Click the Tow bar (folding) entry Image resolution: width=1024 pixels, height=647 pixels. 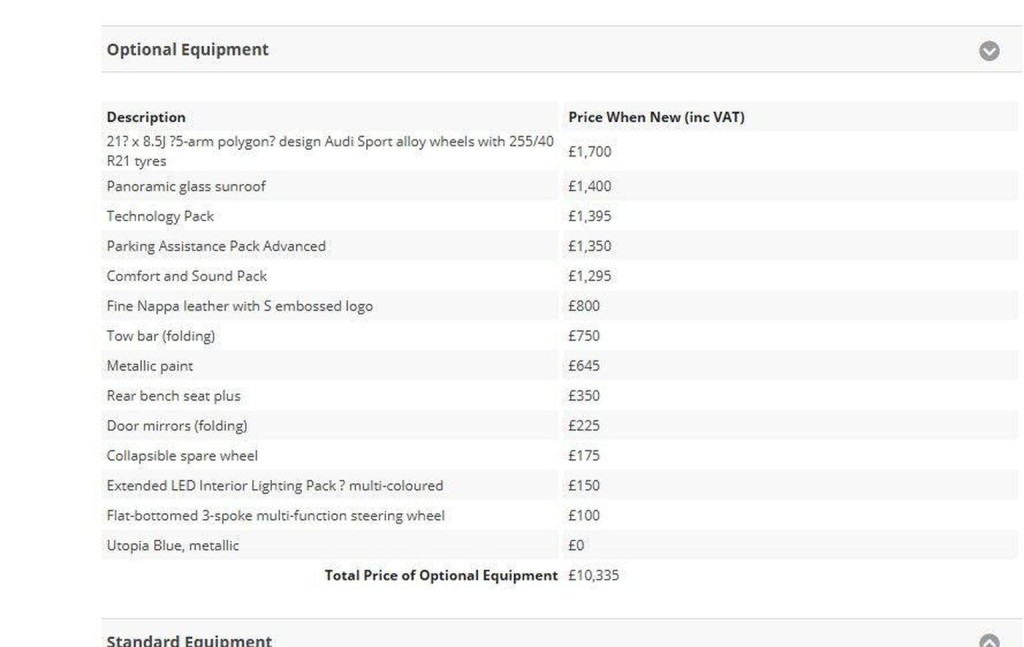[x=161, y=336]
